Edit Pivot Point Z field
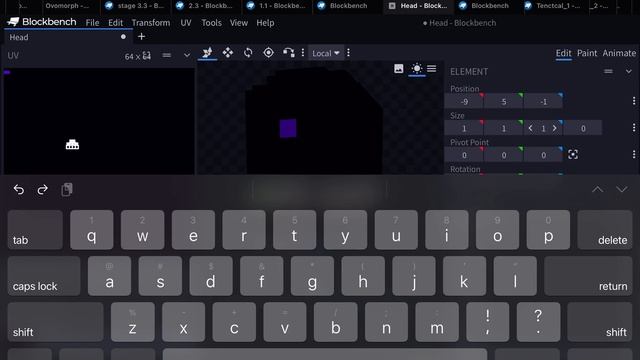 point(543,156)
